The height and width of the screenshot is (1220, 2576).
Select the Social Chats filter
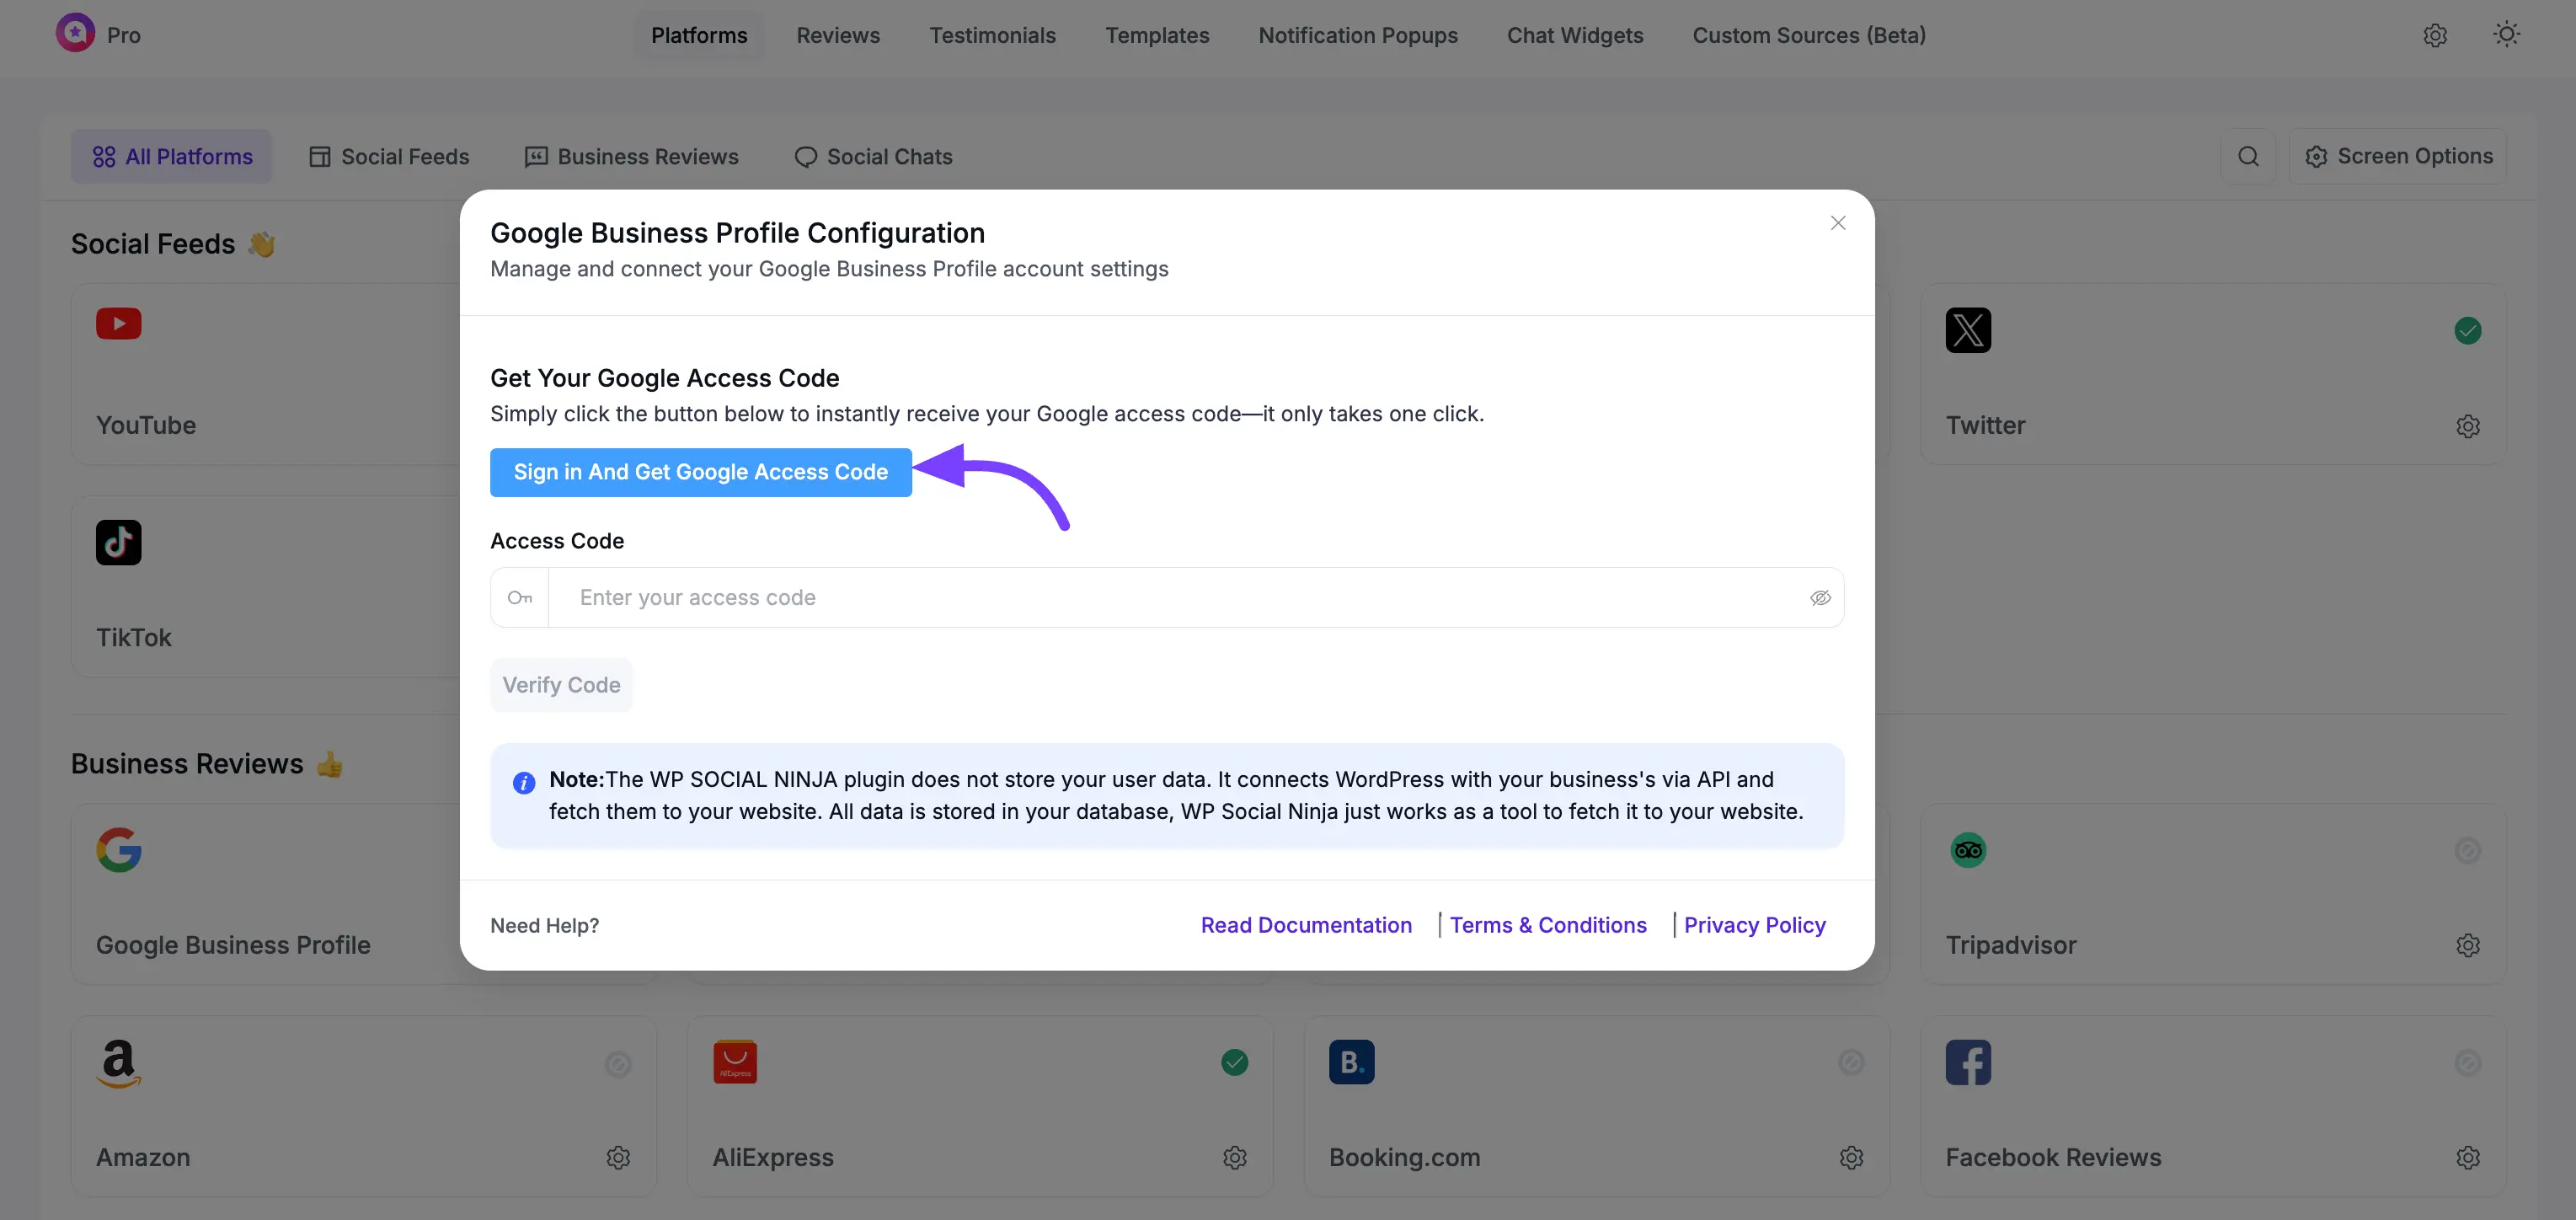872,156
